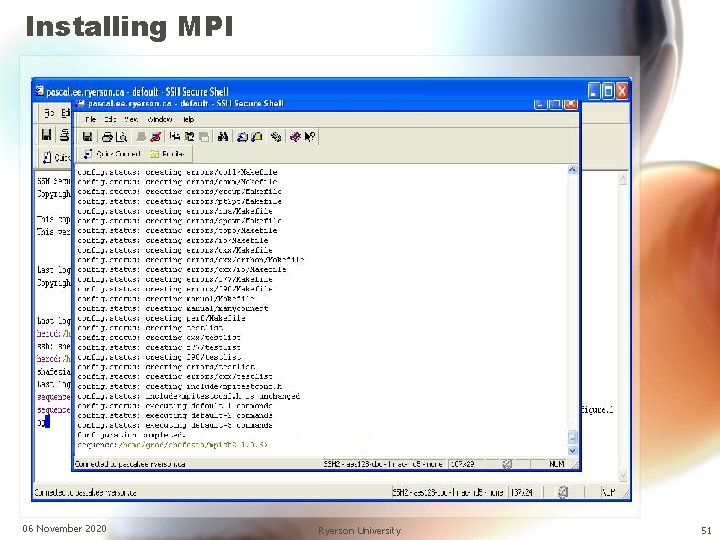The height and width of the screenshot is (540, 720).
Task: Click the scroll thumb in the front terminal scrollbar
Action: (572, 437)
